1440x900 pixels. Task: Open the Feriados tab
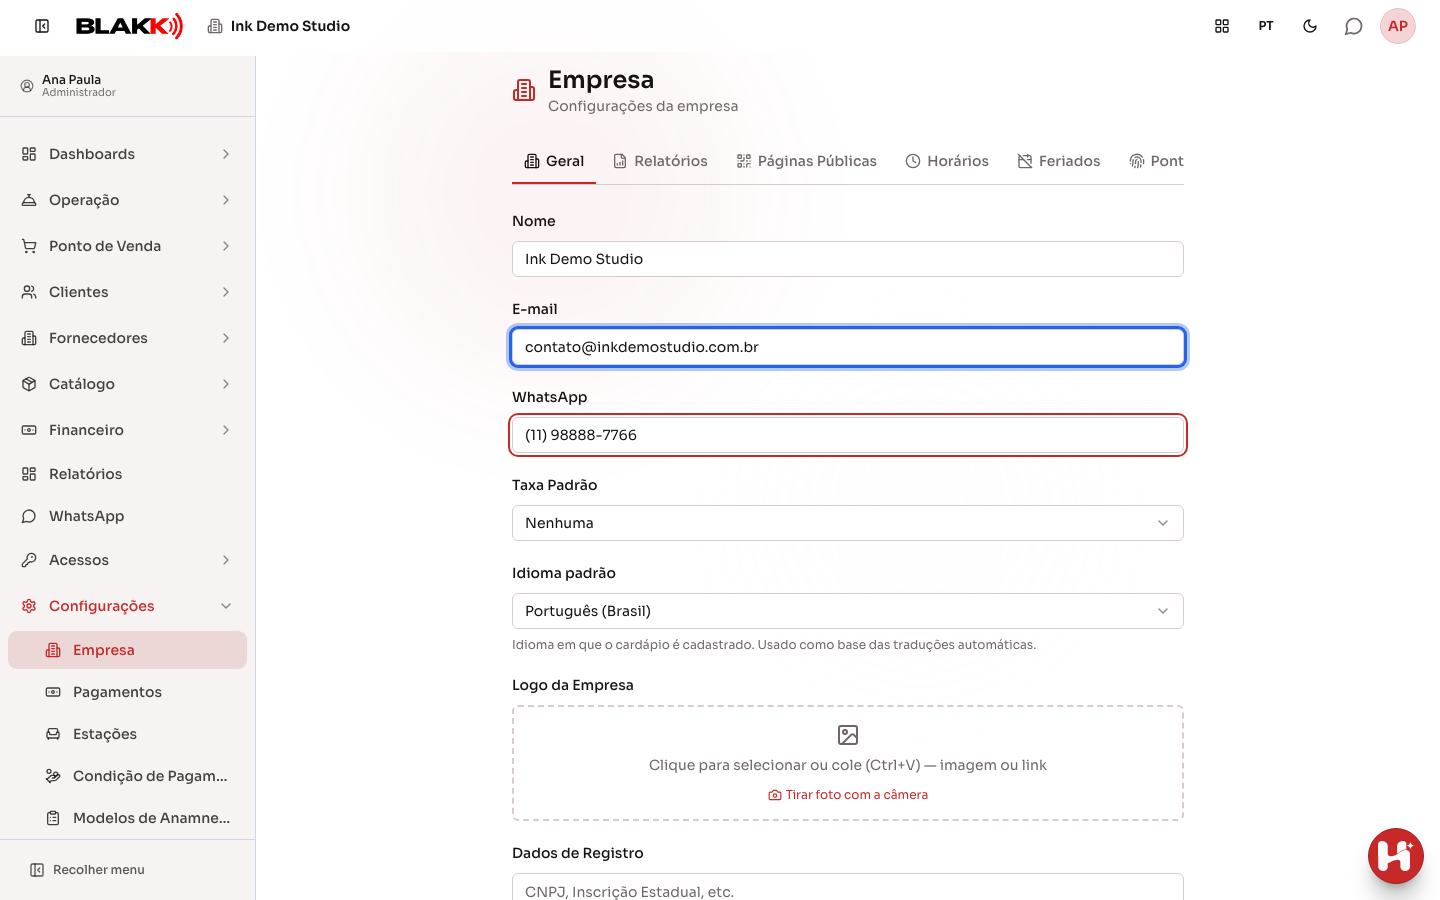1059,161
